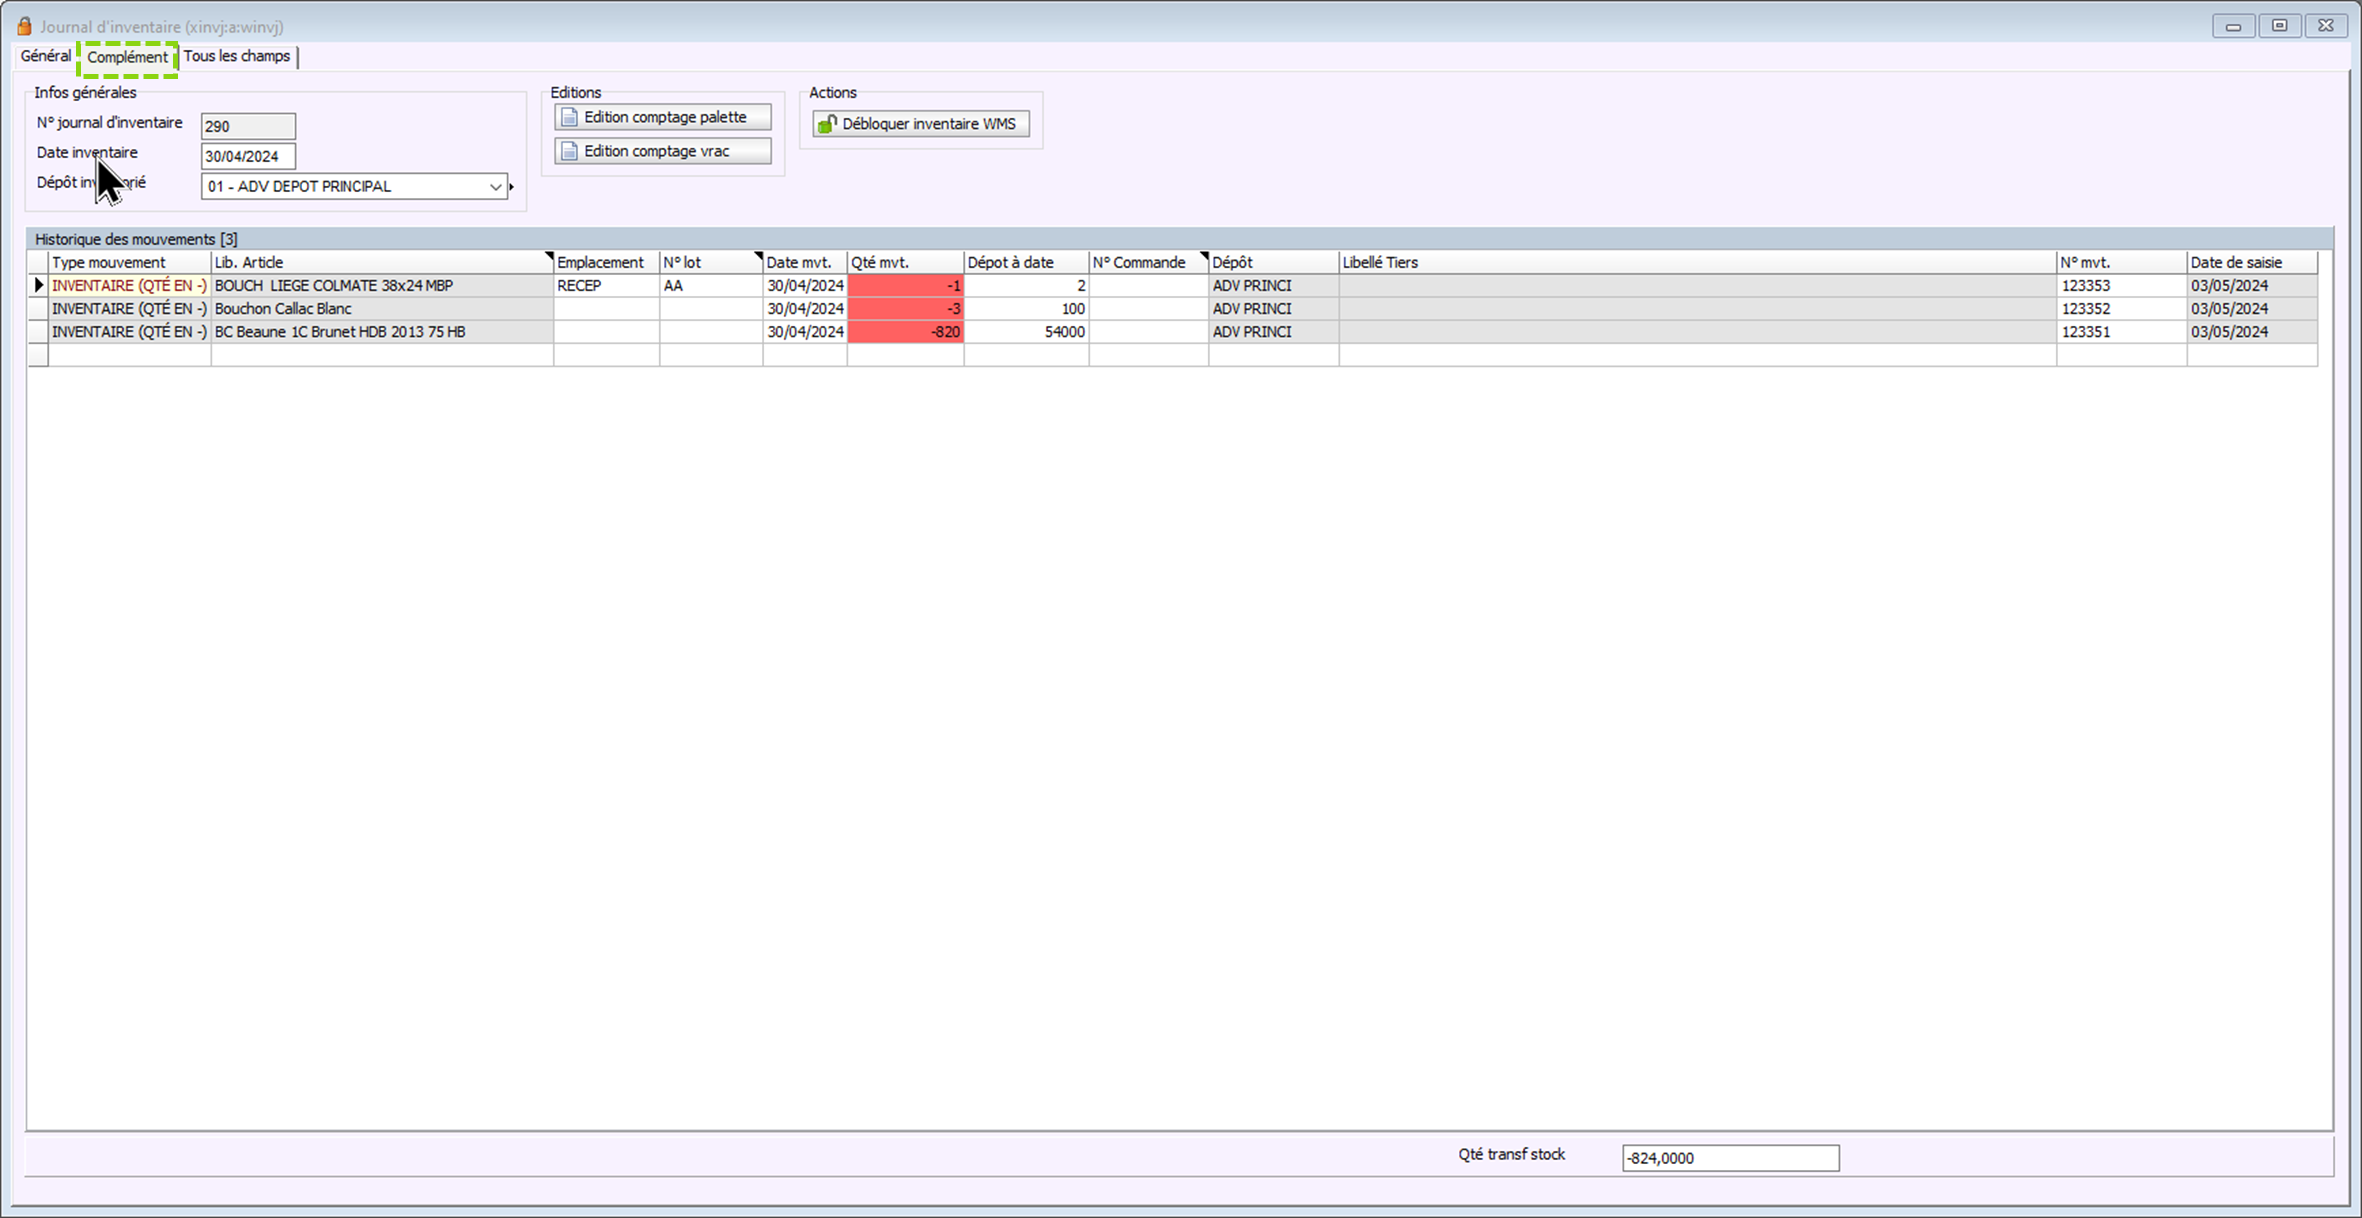Switch to the Général tab
2362x1218 pixels.
click(x=46, y=56)
